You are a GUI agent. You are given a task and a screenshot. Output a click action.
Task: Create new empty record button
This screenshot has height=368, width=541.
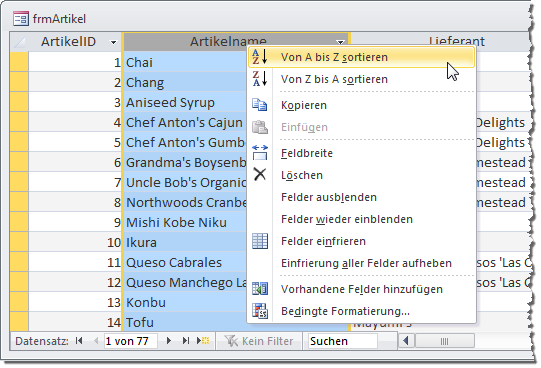(x=203, y=341)
